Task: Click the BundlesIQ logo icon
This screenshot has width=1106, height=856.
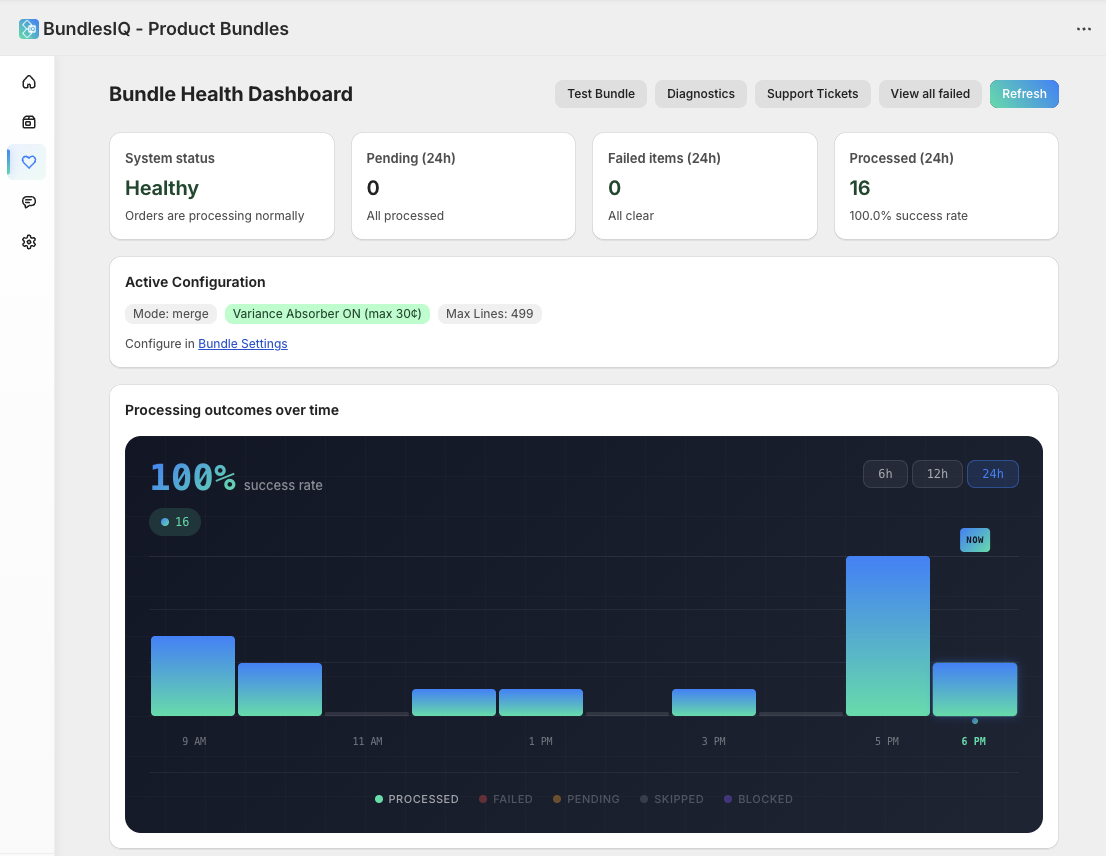Action: pyautogui.click(x=27, y=29)
